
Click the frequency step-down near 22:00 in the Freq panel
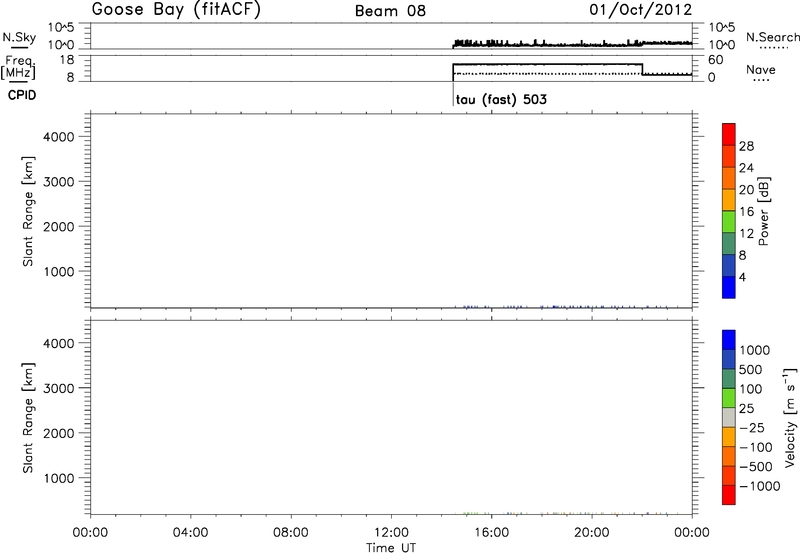tap(642, 69)
